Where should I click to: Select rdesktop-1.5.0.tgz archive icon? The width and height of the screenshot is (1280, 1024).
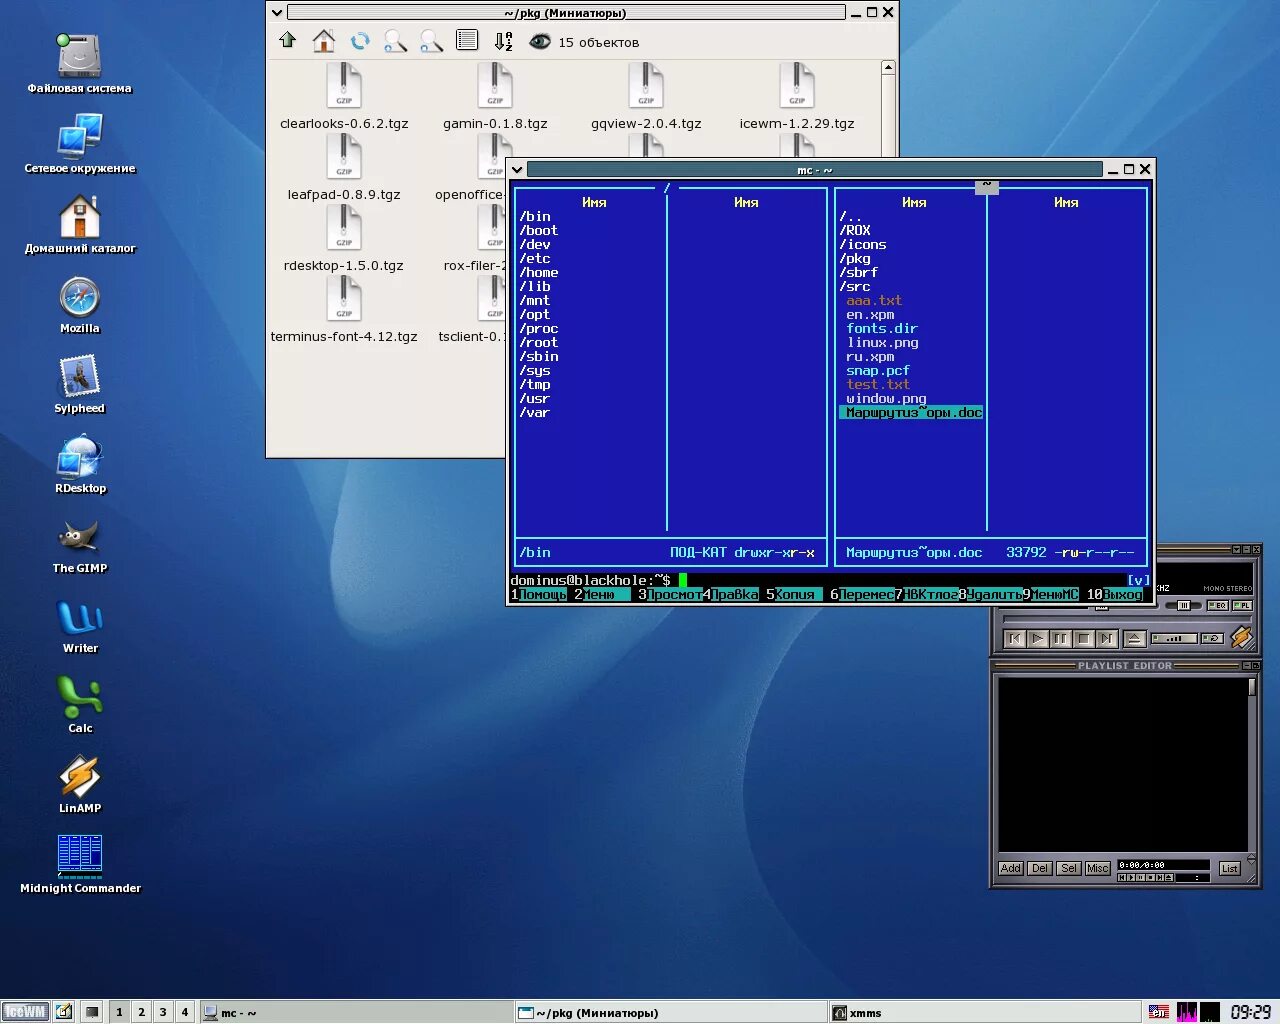[344, 228]
